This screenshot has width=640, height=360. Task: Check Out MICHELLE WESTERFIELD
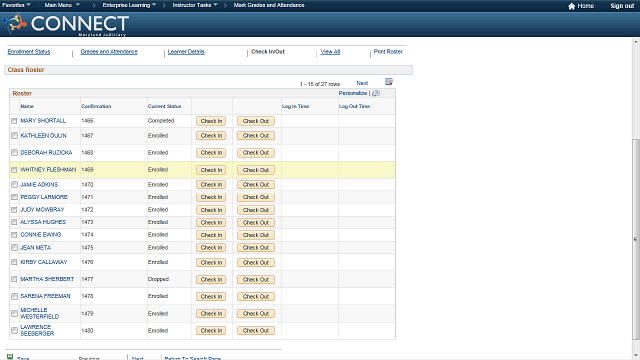(256, 313)
